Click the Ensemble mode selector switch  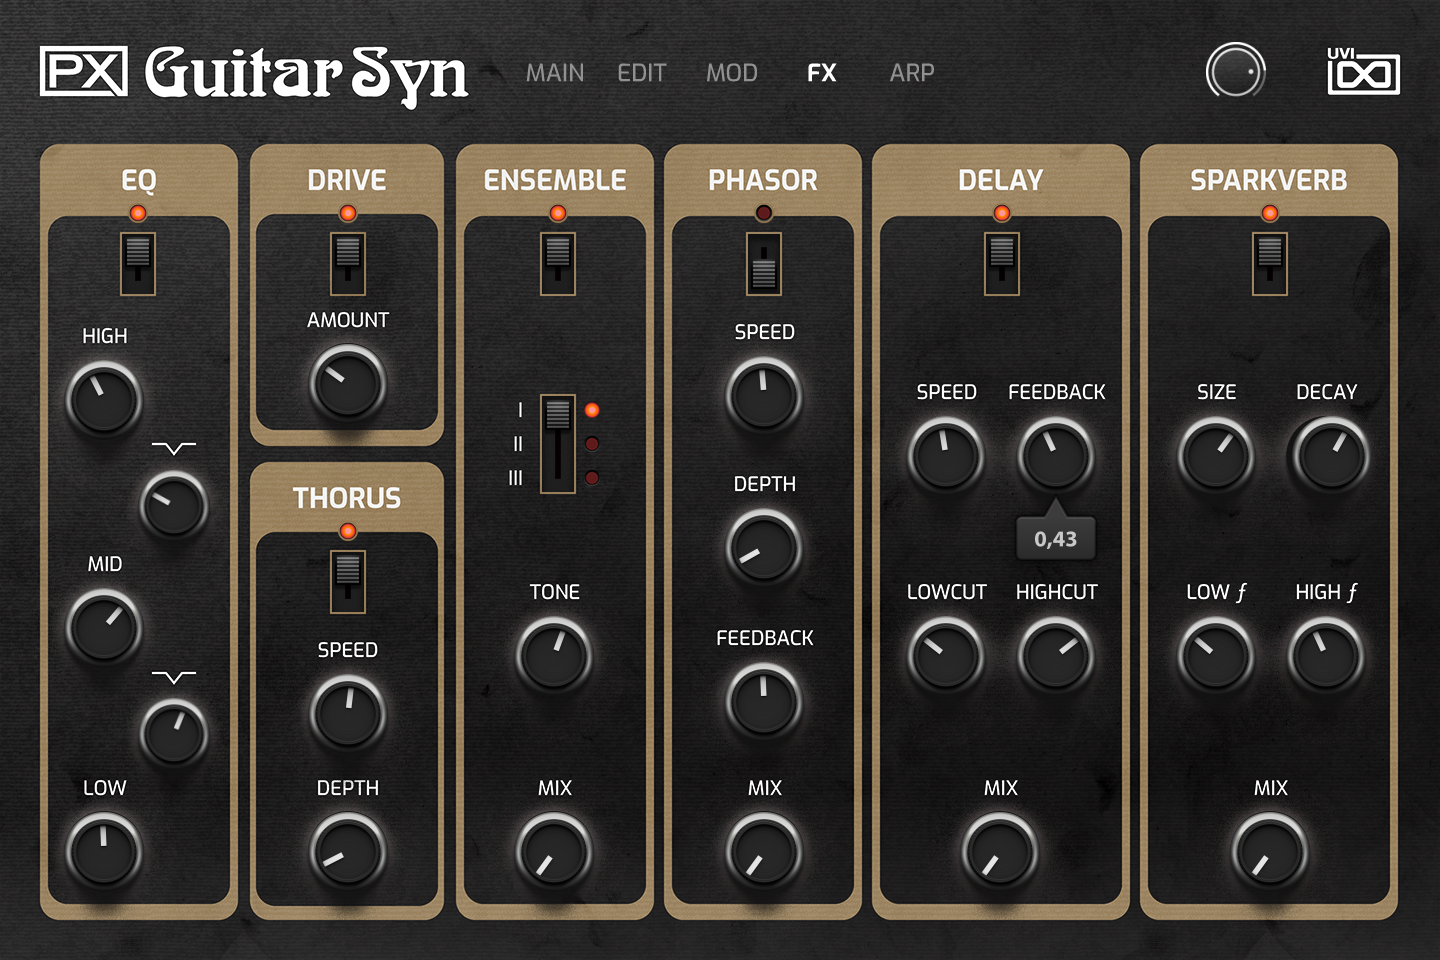pyautogui.click(x=558, y=444)
